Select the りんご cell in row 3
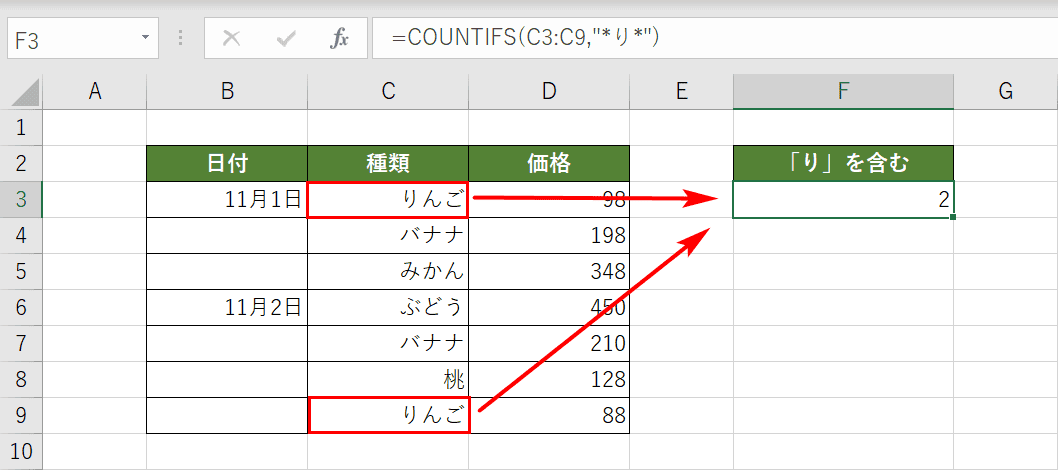 click(388, 200)
